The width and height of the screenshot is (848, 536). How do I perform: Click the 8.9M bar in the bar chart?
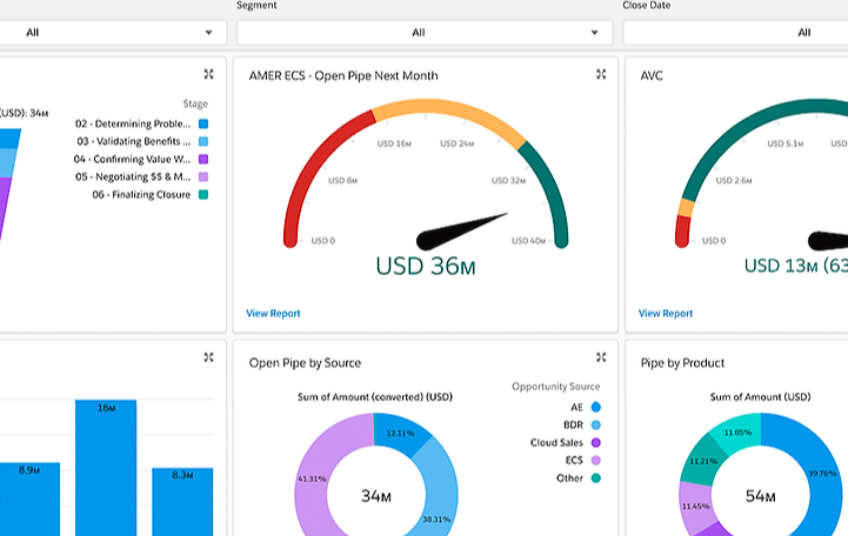point(29,499)
